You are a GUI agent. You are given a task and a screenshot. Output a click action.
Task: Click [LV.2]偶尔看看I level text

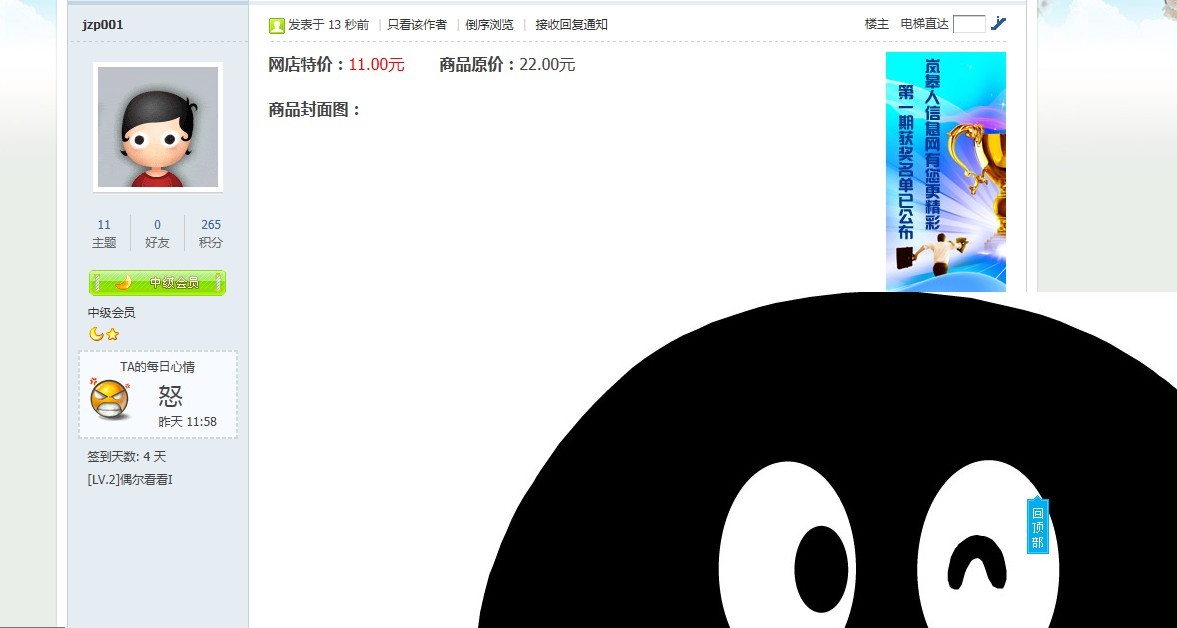point(130,479)
